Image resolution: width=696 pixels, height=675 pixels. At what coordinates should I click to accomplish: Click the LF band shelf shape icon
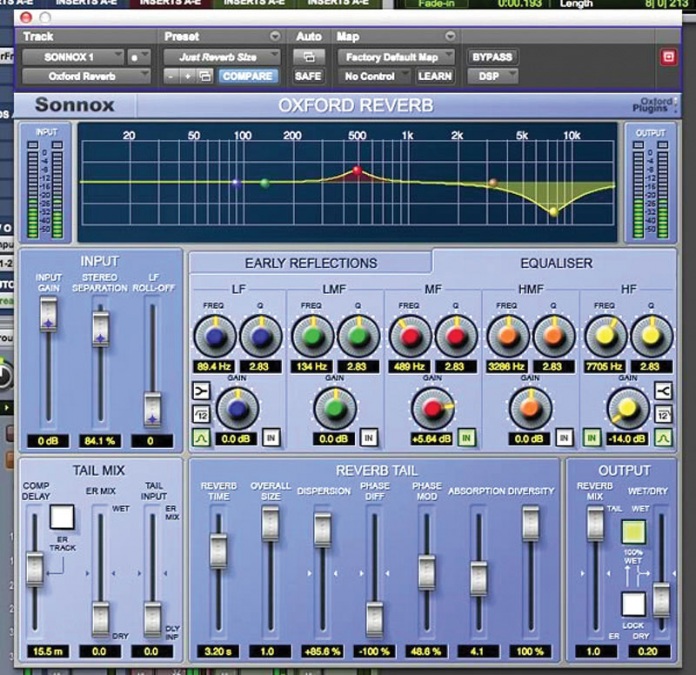[x=201, y=391]
